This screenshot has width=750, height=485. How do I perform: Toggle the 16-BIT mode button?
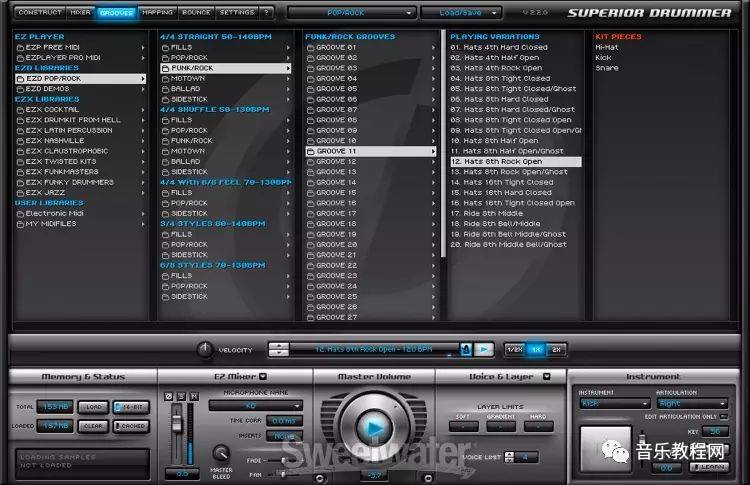point(131,407)
